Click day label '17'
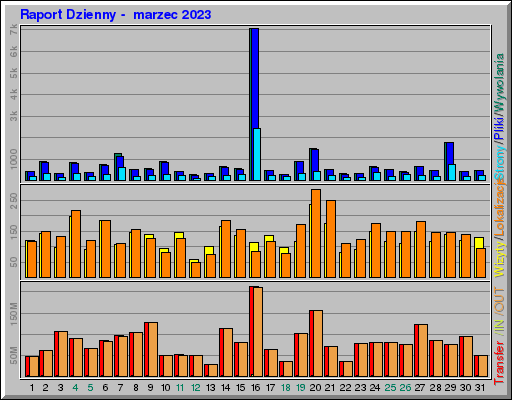This screenshot has width=512, height=400. [270, 388]
